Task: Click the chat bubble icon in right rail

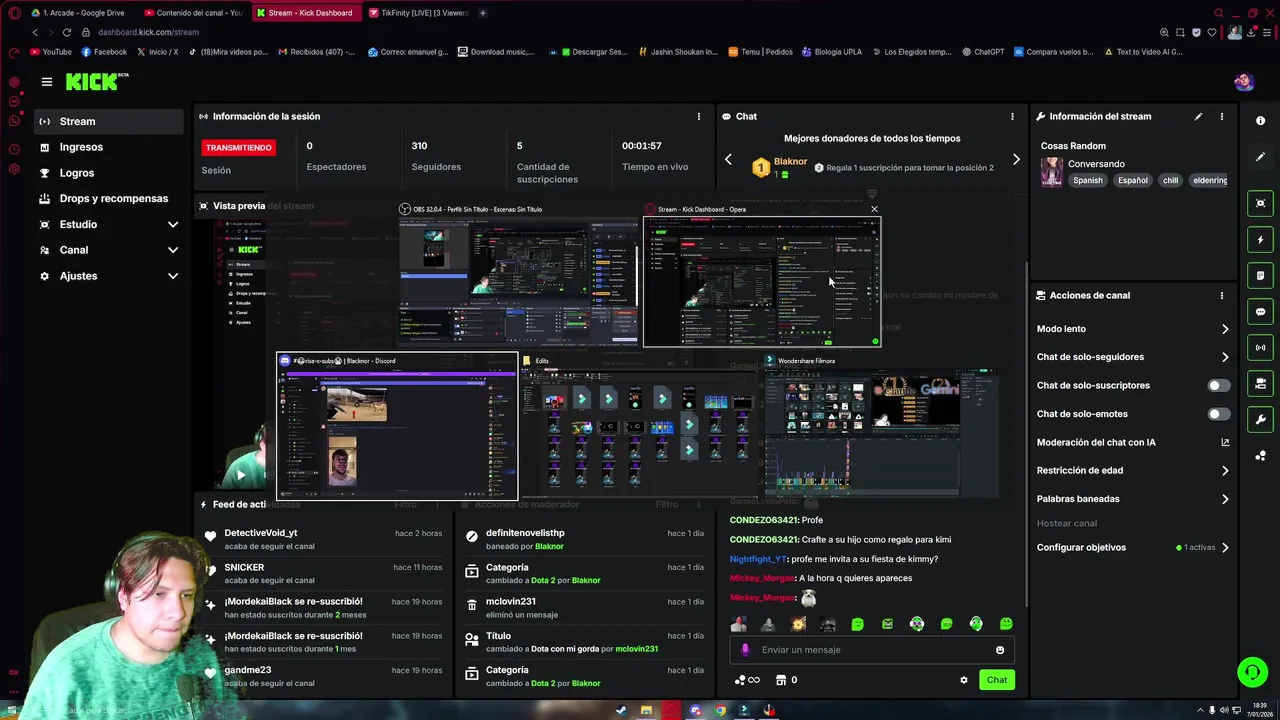Action: pyautogui.click(x=1260, y=312)
